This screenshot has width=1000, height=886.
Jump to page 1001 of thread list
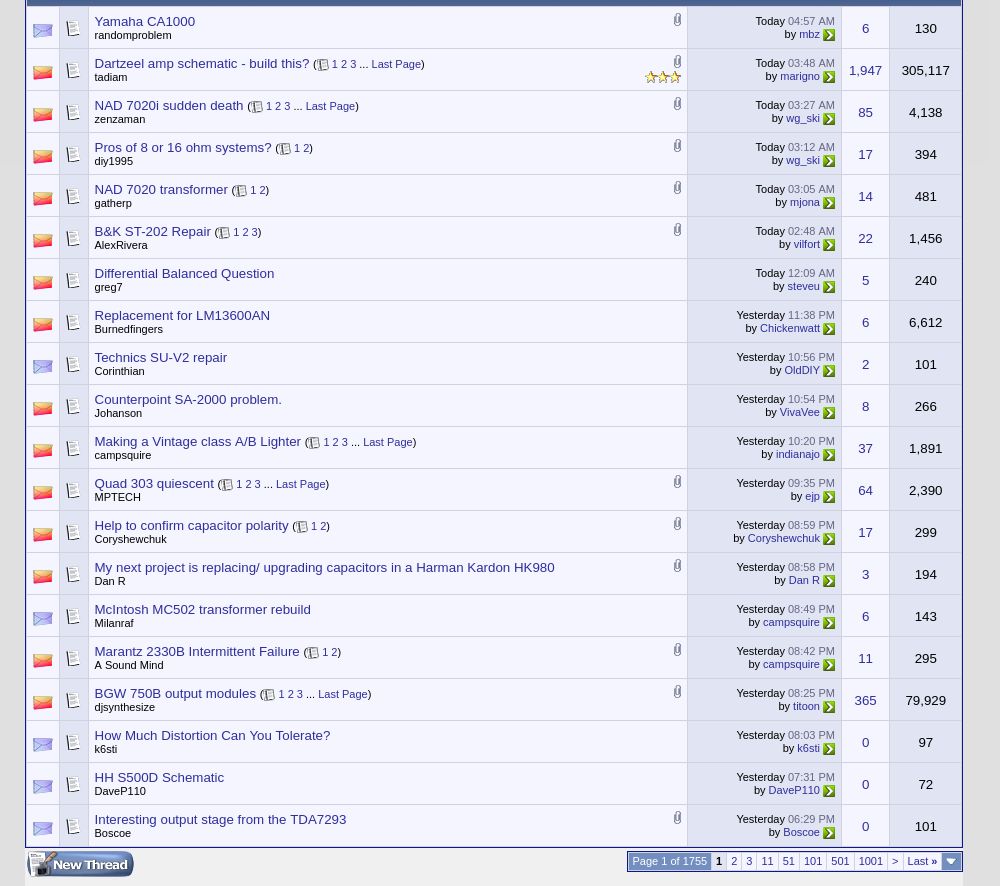[x=871, y=861]
